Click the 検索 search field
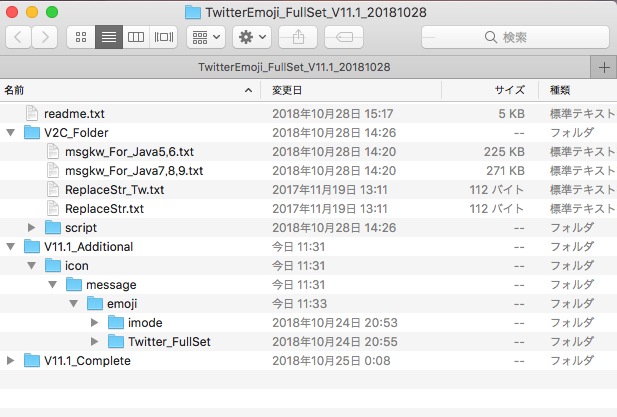This screenshot has height=417, width=617. (515, 37)
